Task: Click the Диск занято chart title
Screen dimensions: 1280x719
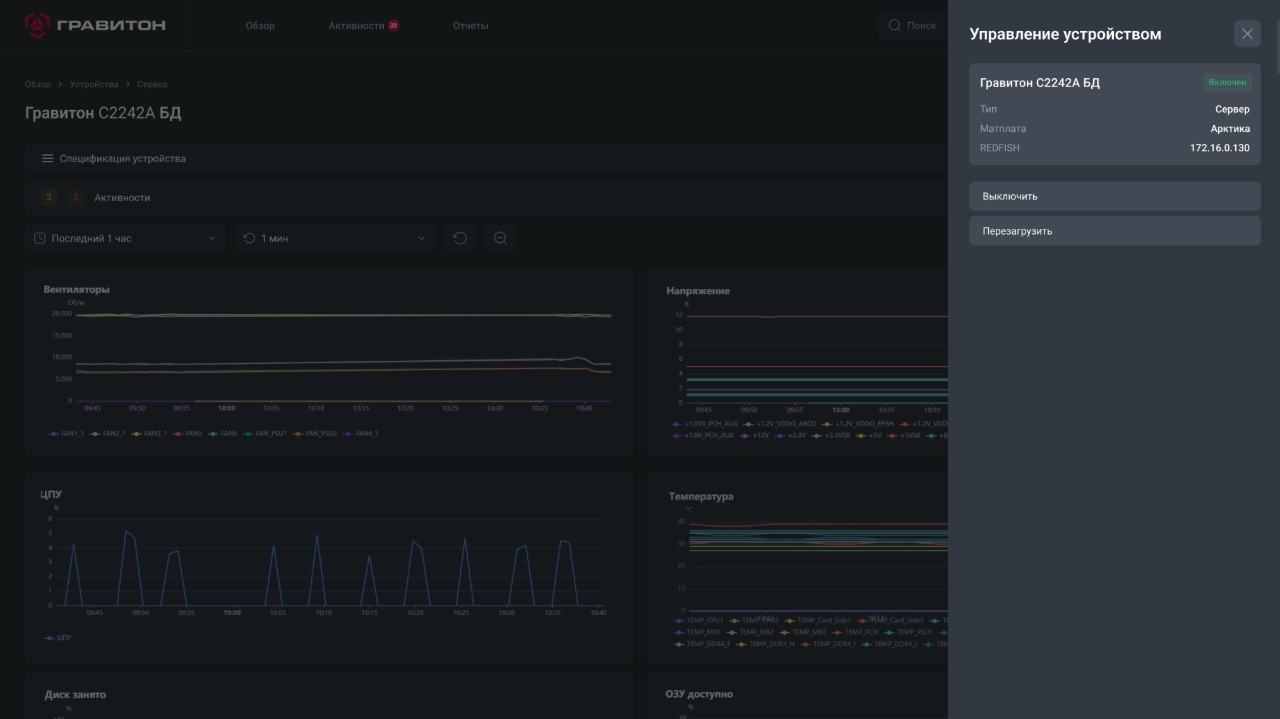Action: tap(75, 694)
